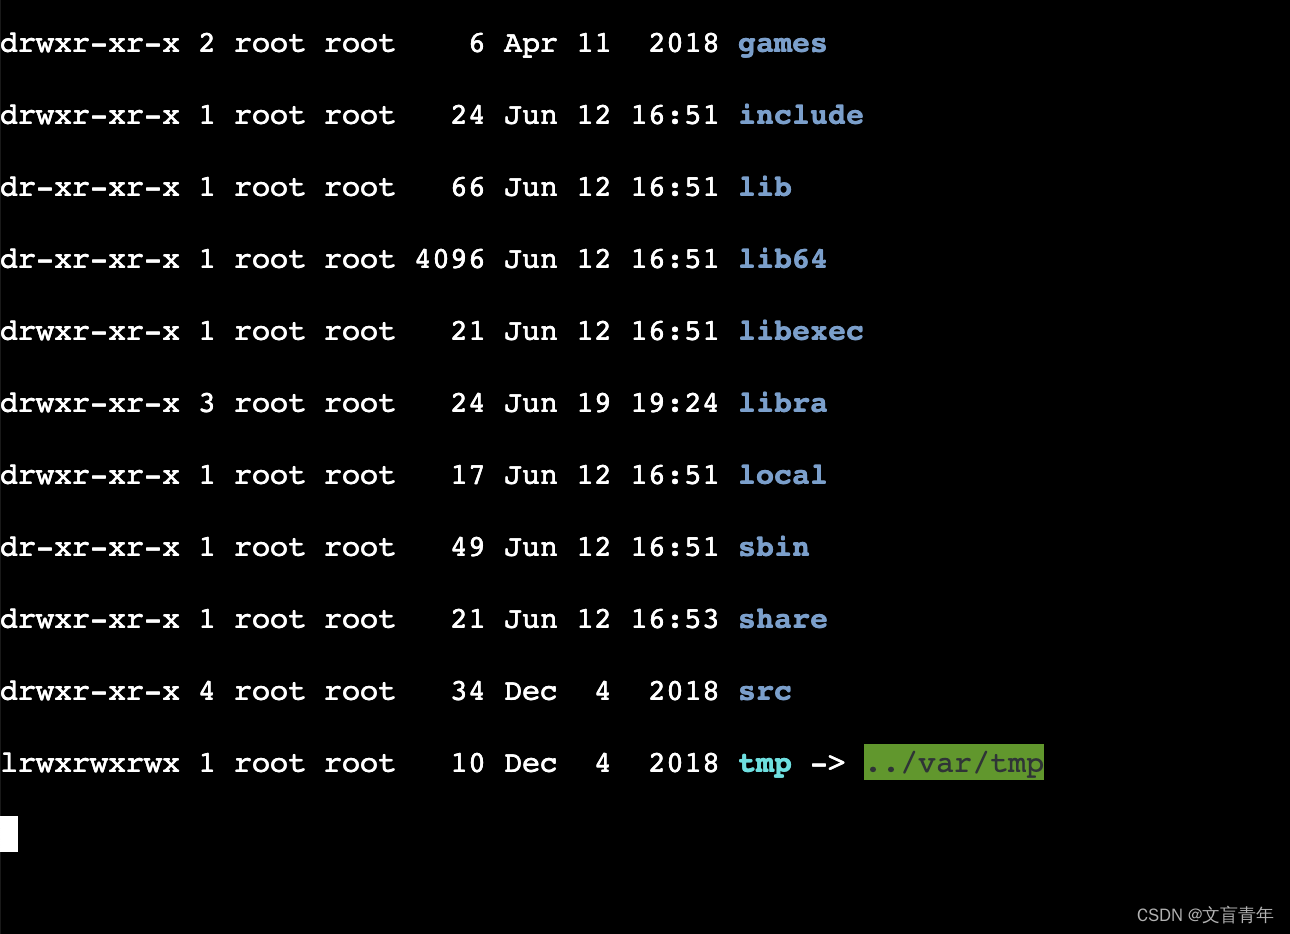Select the games directory name
This screenshot has height=934, width=1290.
(782, 44)
